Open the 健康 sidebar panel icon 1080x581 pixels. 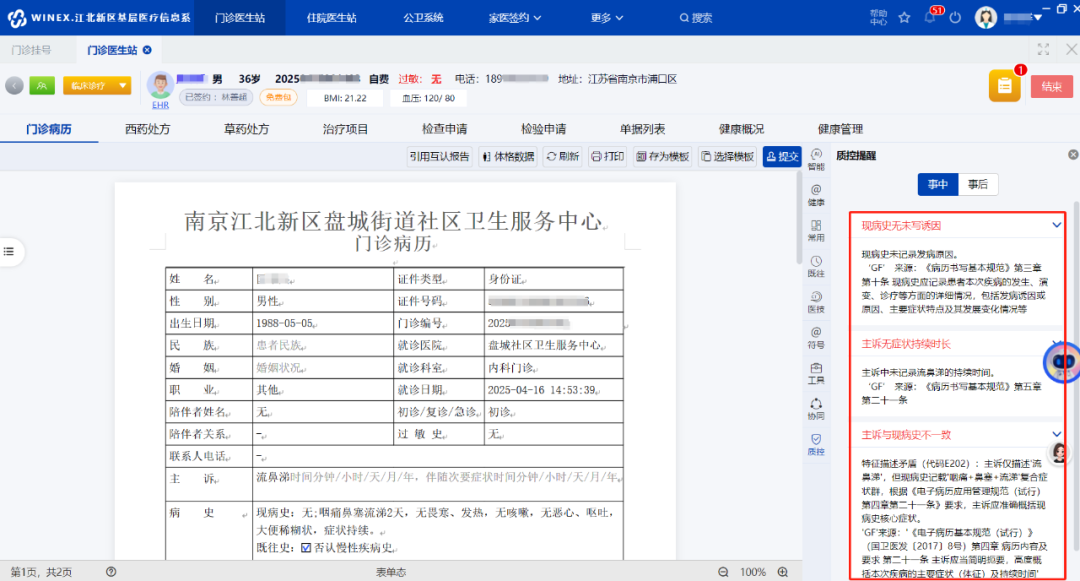[816, 195]
